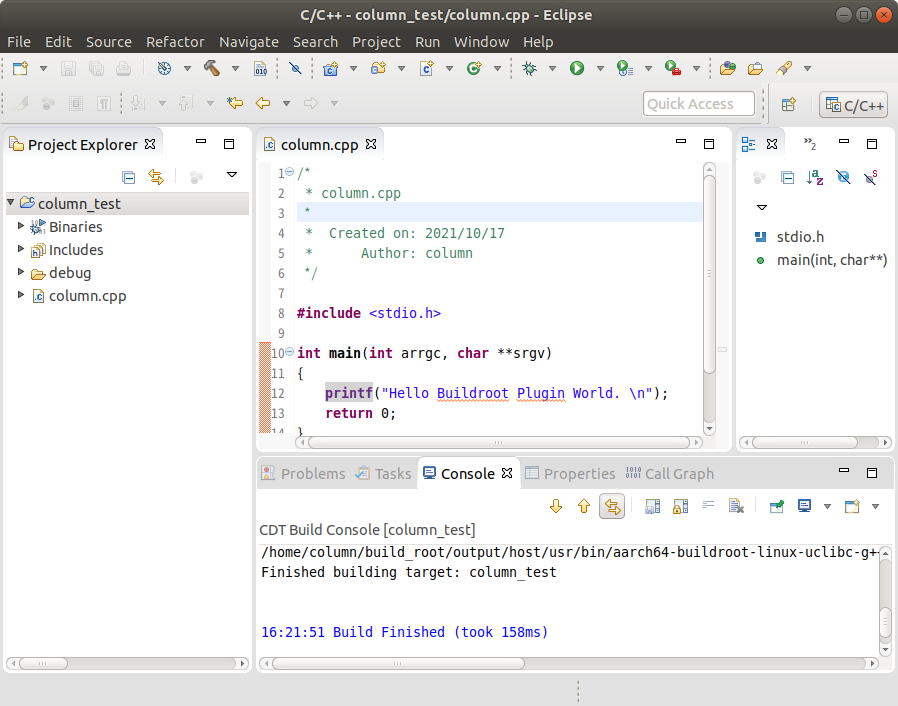Click the External Tools run icon

click(673, 69)
